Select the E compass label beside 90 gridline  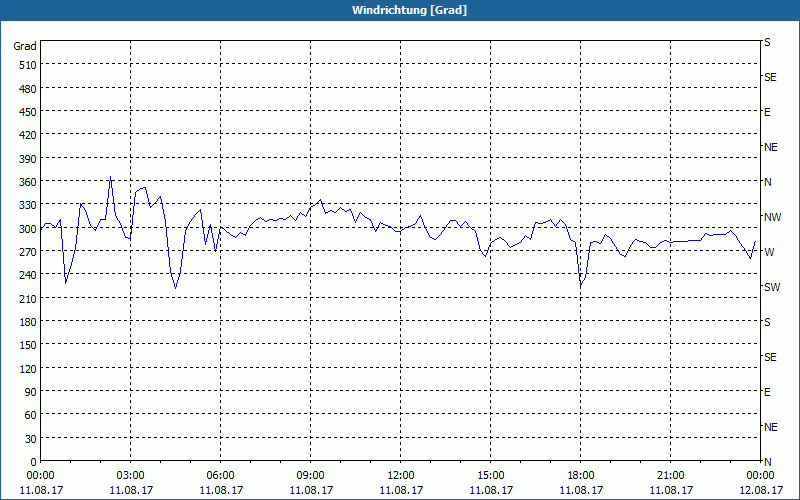767,392
